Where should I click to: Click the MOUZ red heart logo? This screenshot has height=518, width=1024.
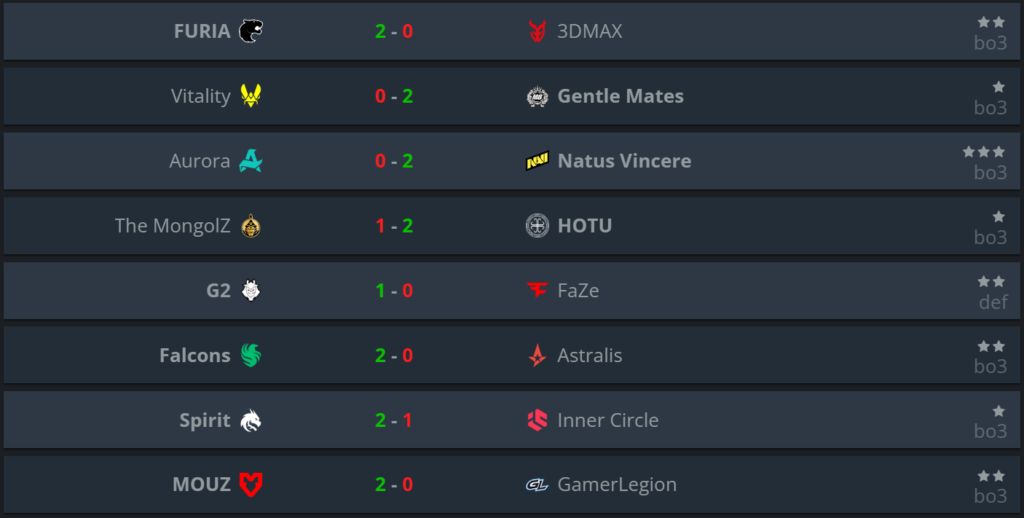pyautogui.click(x=250, y=485)
